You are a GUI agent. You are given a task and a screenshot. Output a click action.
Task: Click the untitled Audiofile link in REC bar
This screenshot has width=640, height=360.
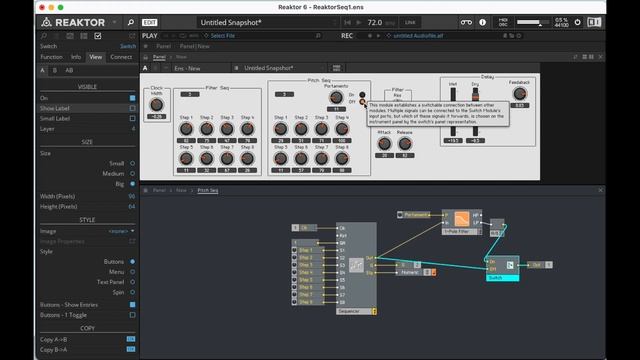[x=418, y=36]
